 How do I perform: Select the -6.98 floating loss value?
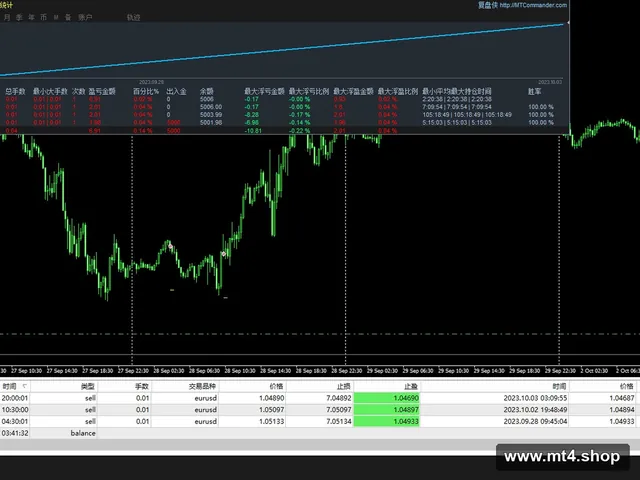251,122
